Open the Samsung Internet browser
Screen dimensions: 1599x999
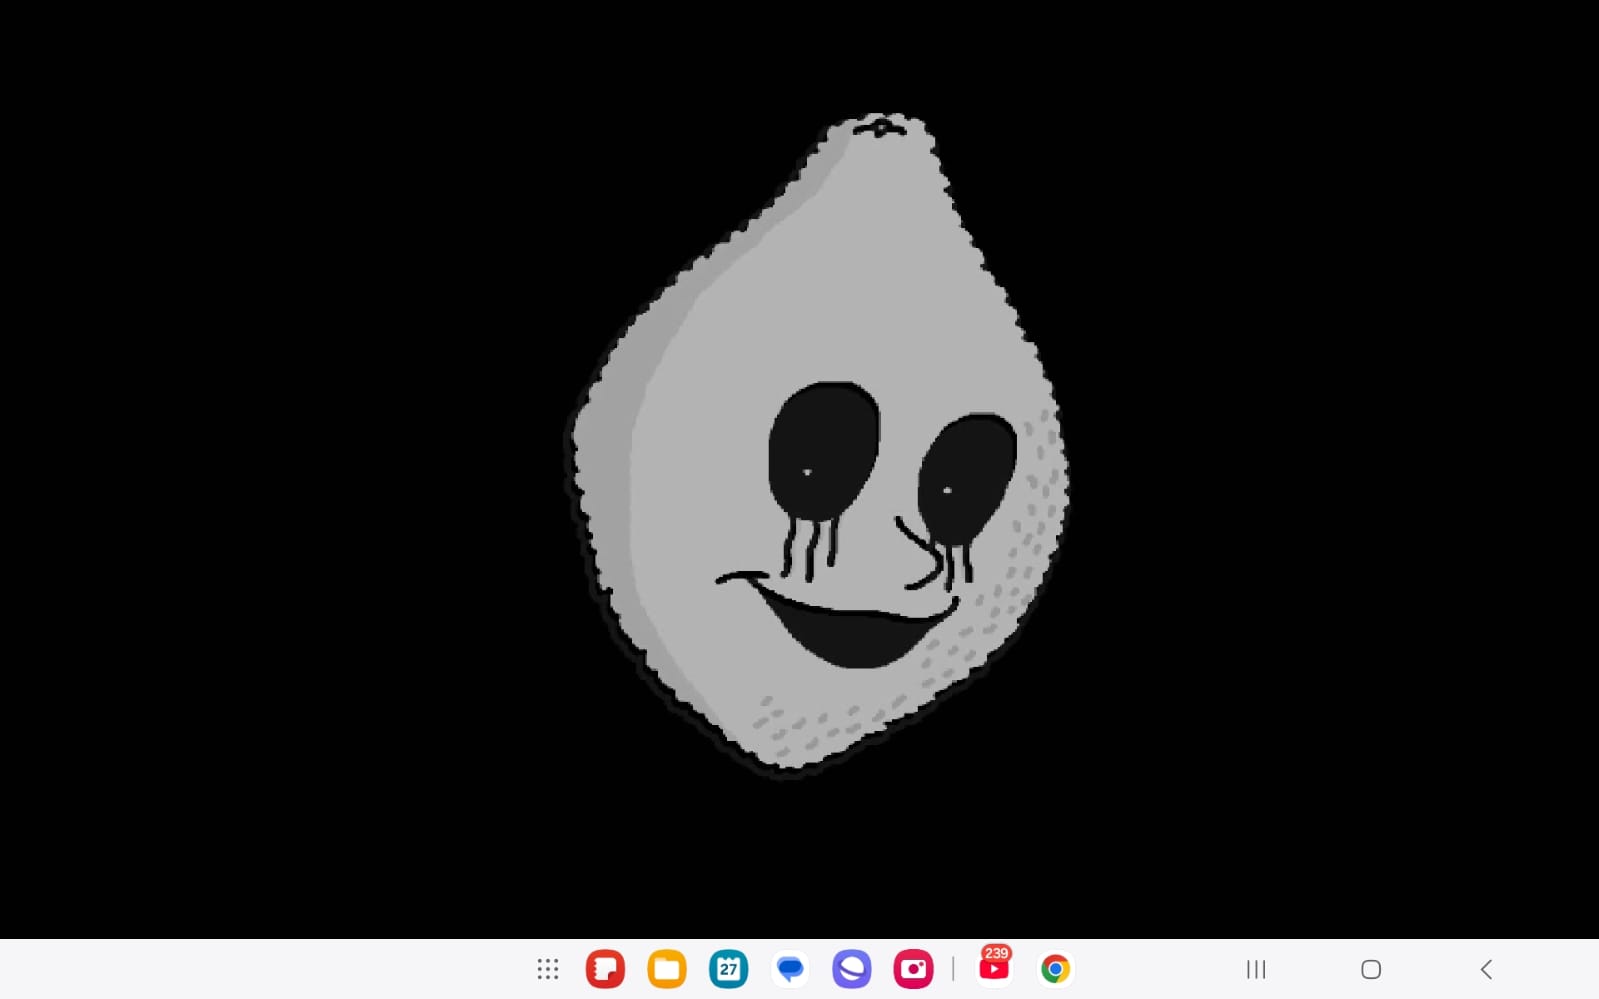[x=852, y=969]
